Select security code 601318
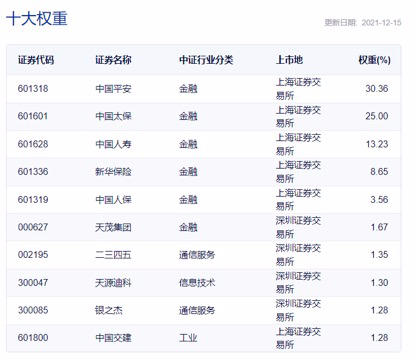Image resolution: width=418 pixels, height=360 pixels. click(x=33, y=89)
